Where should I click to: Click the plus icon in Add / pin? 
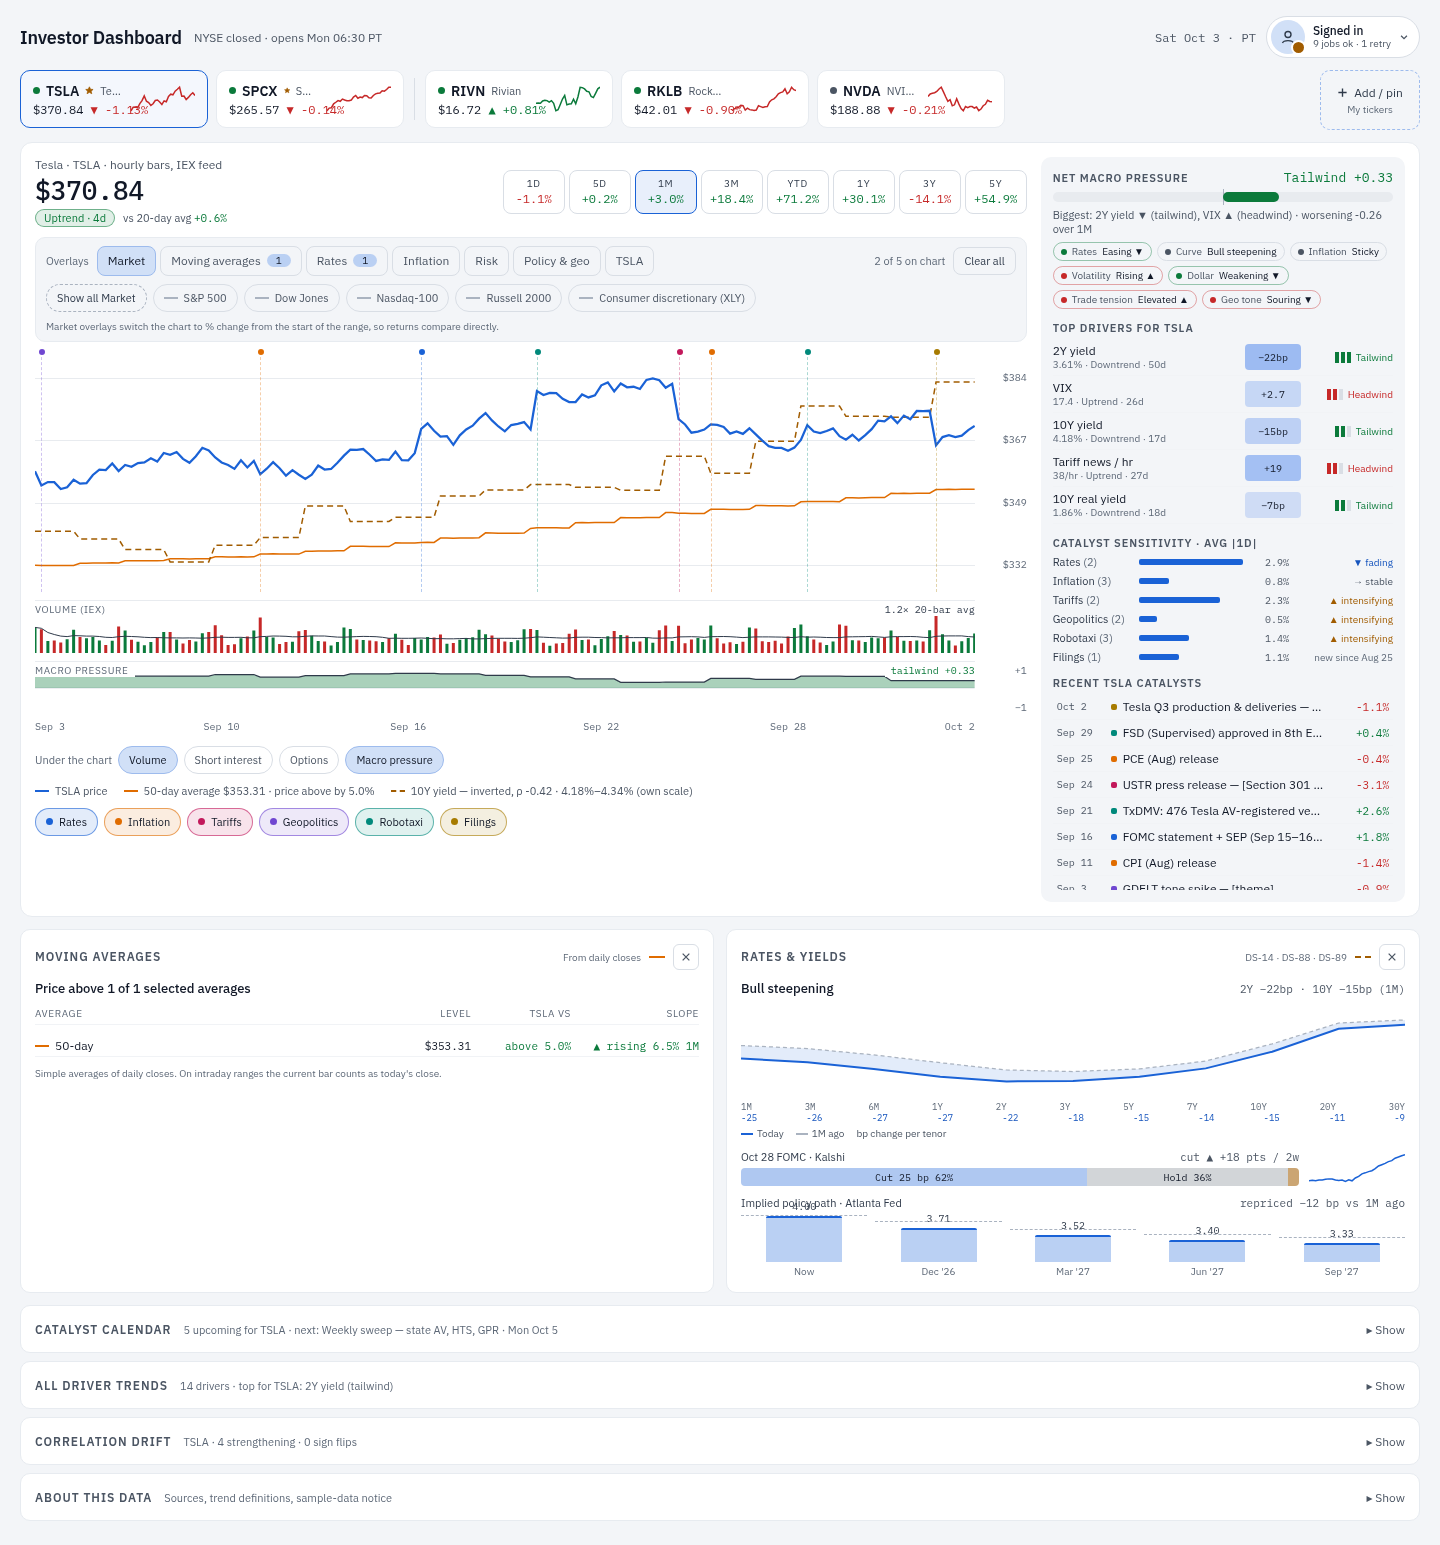tap(1342, 93)
